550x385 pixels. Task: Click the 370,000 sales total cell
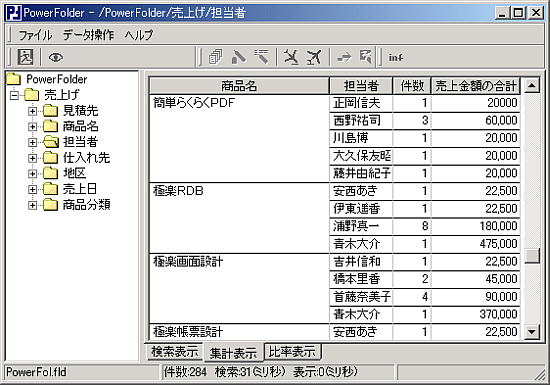coord(476,315)
